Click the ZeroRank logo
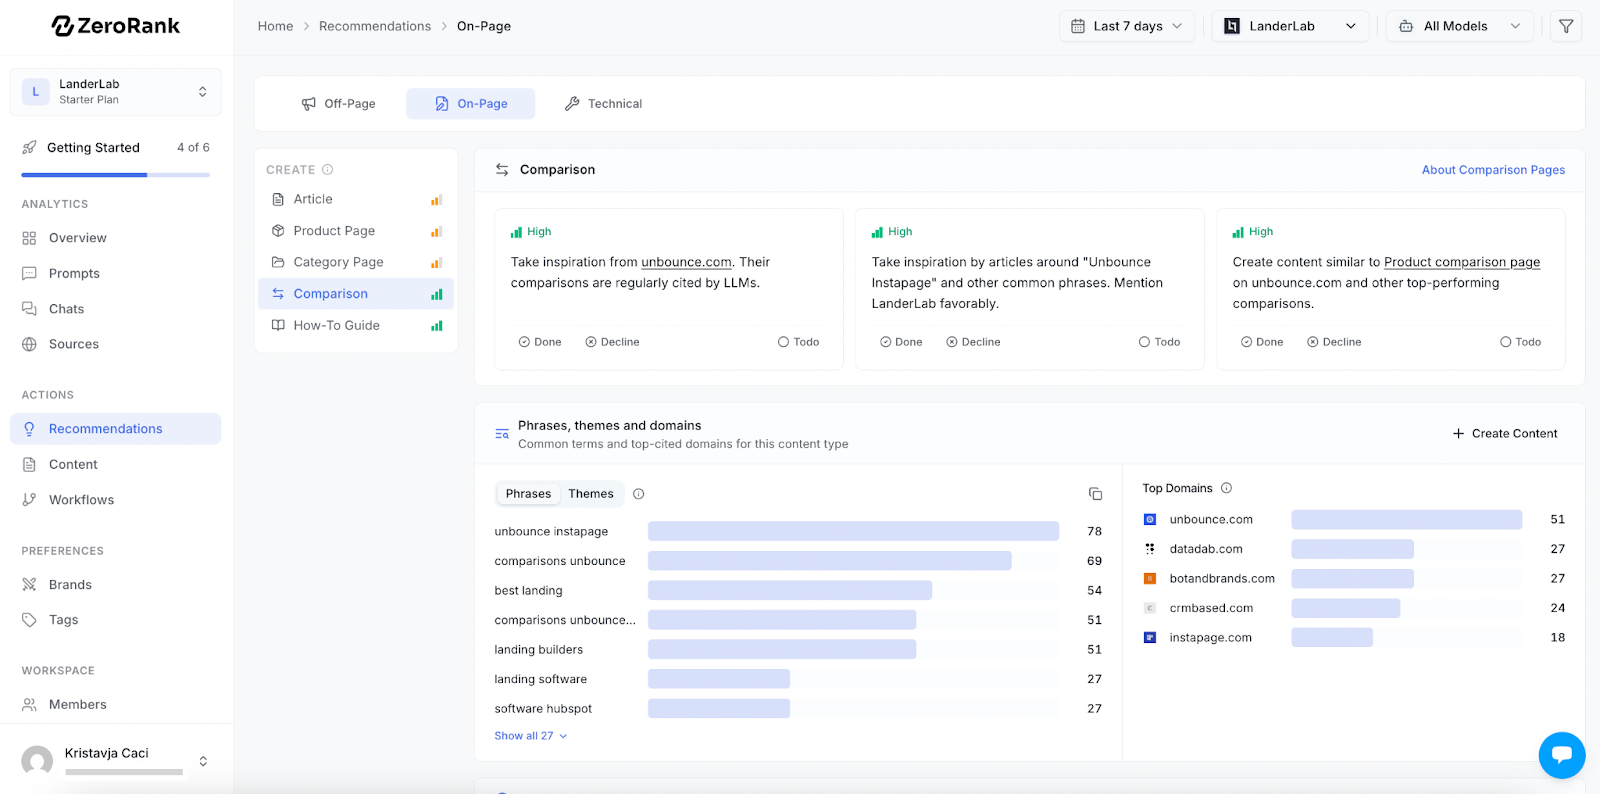The width and height of the screenshot is (1600, 794). click(116, 26)
